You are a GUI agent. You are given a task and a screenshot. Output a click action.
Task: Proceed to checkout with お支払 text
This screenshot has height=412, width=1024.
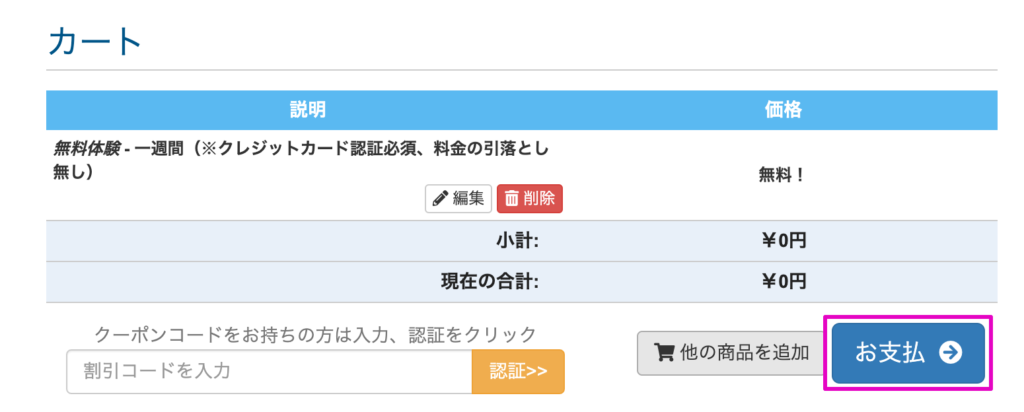(889, 352)
